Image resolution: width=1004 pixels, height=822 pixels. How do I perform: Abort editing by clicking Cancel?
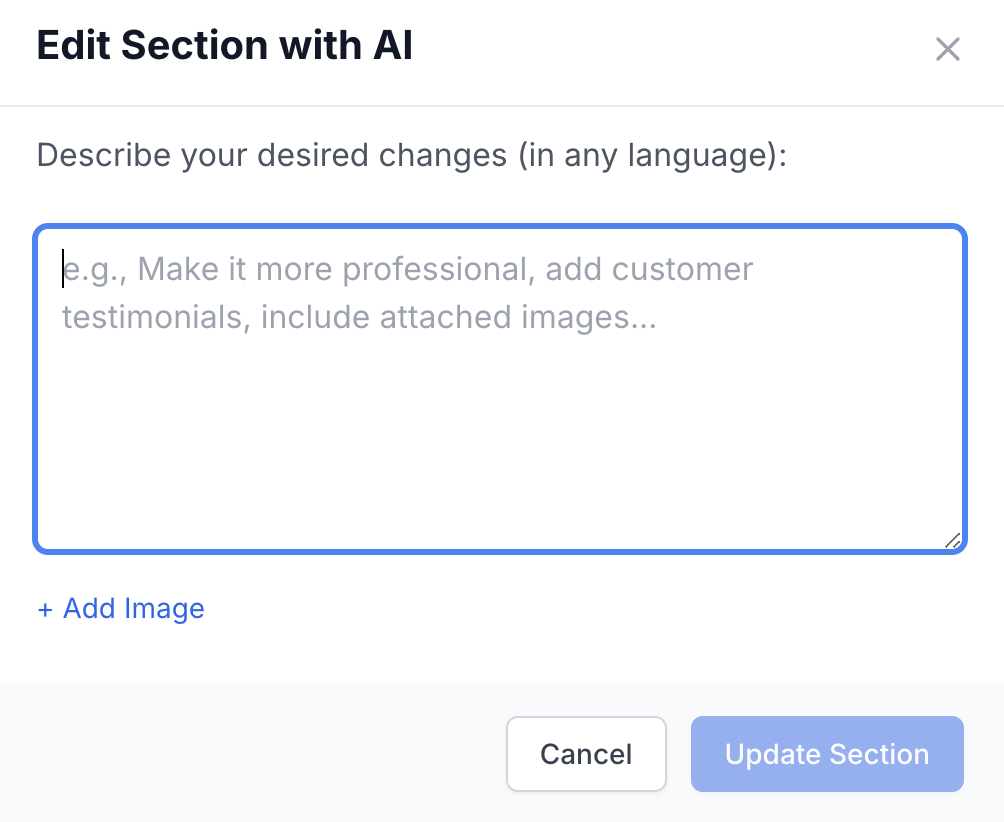(x=586, y=754)
